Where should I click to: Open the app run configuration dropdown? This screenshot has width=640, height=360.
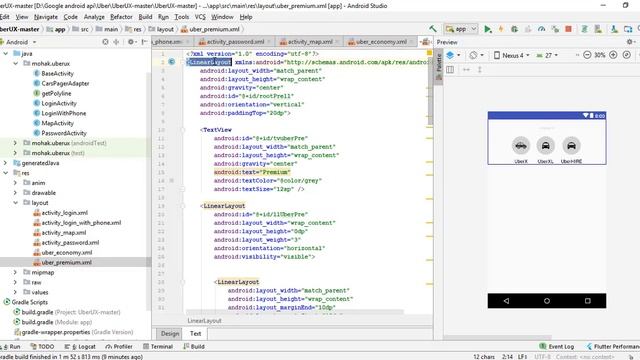[461, 29]
